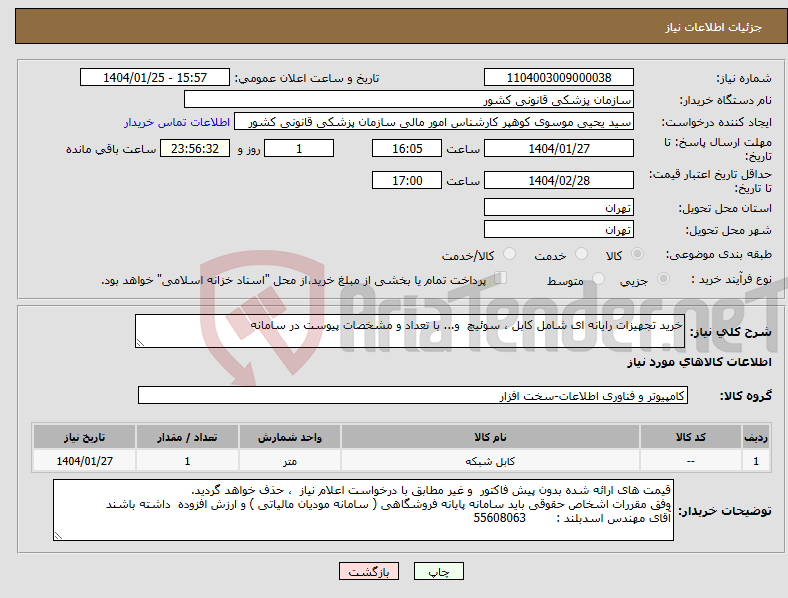Click the buyer organization name field
The width and height of the screenshot is (788, 598).
coord(409,99)
